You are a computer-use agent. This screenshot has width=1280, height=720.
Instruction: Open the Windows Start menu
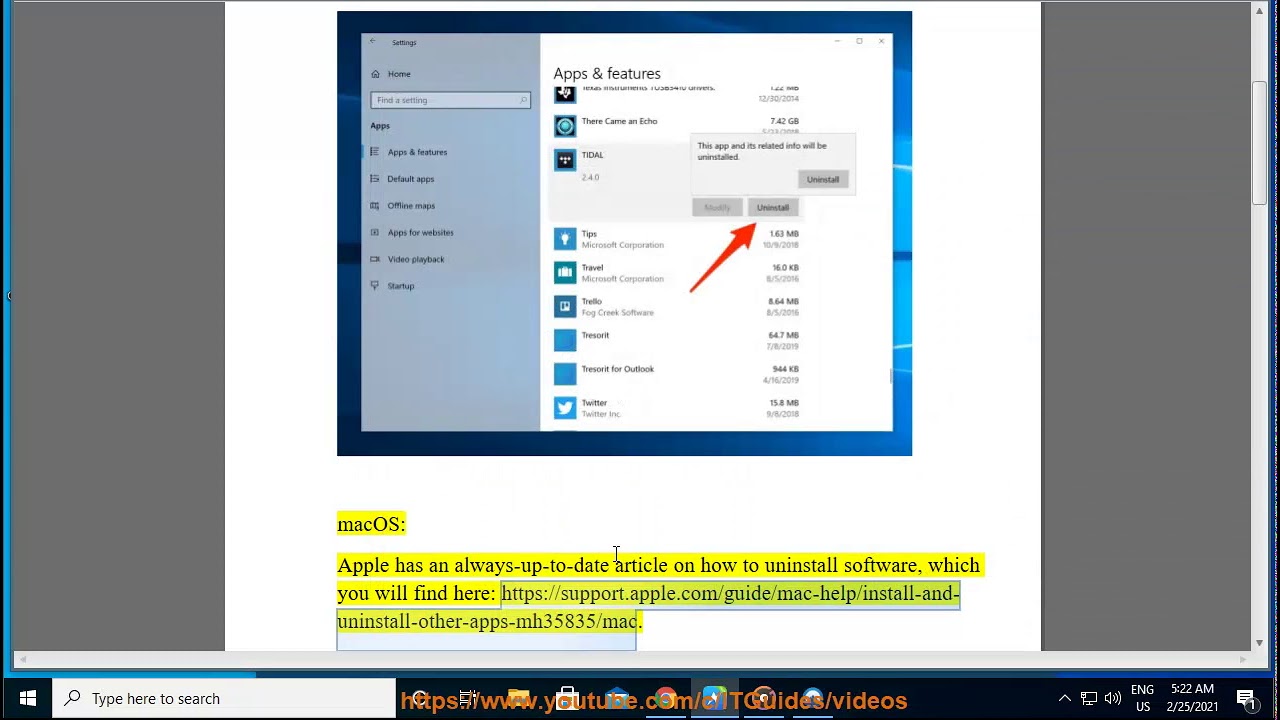(x=27, y=699)
